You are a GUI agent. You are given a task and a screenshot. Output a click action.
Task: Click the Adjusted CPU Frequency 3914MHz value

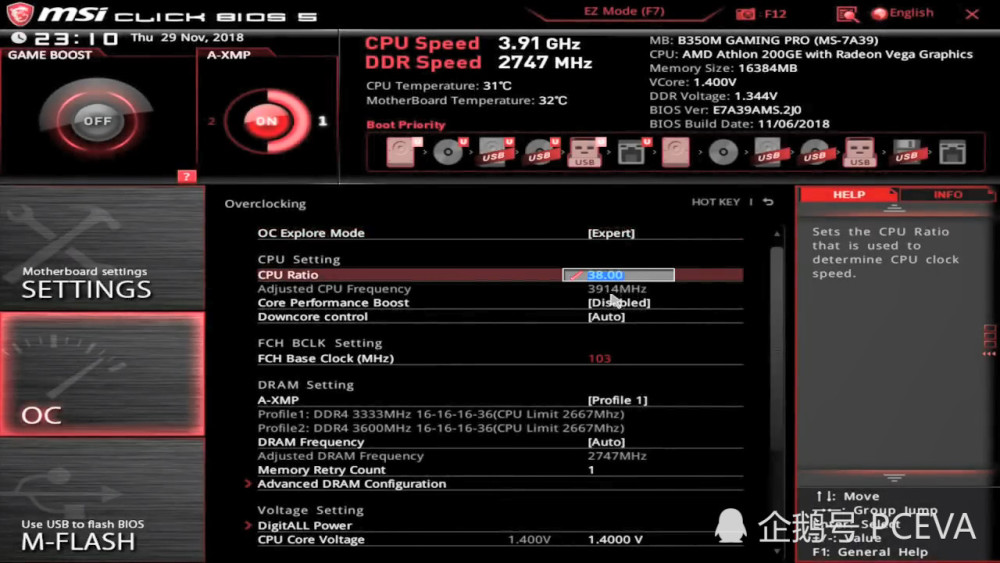[x=617, y=289]
